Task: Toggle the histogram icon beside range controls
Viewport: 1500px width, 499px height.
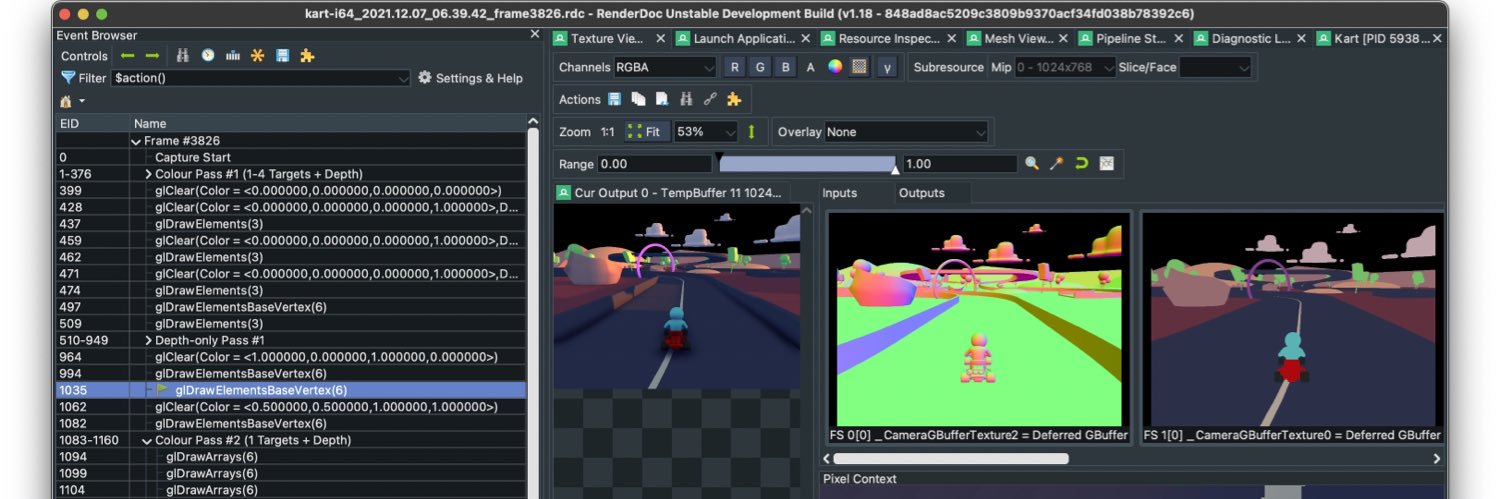Action: tap(1106, 164)
